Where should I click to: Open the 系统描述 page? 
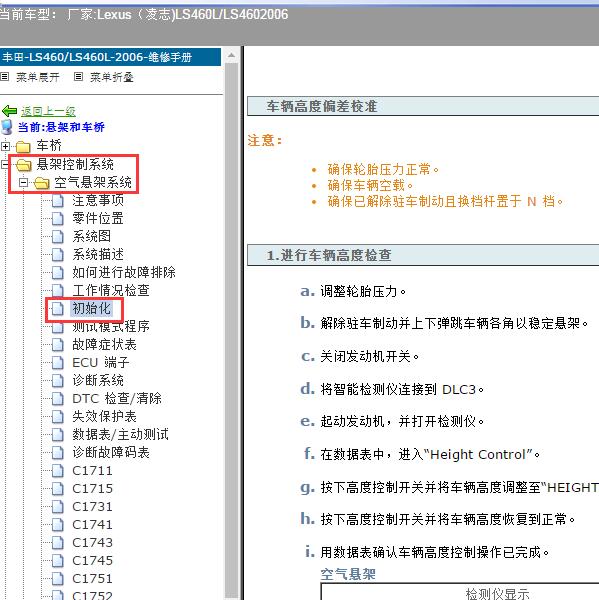coord(98,254)
